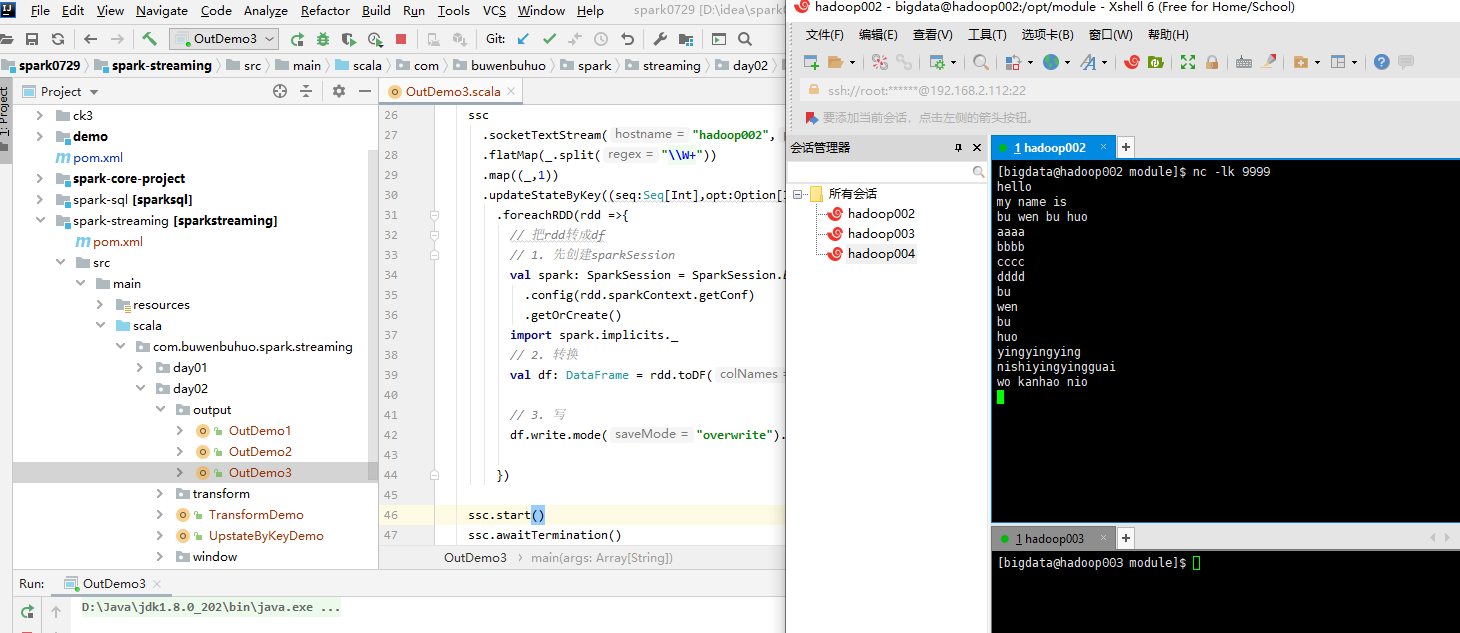The height and width of the screenshot is (633, 1460).
Task: Close the OutDemo3.scala editor tab
Action: point(512,91)
